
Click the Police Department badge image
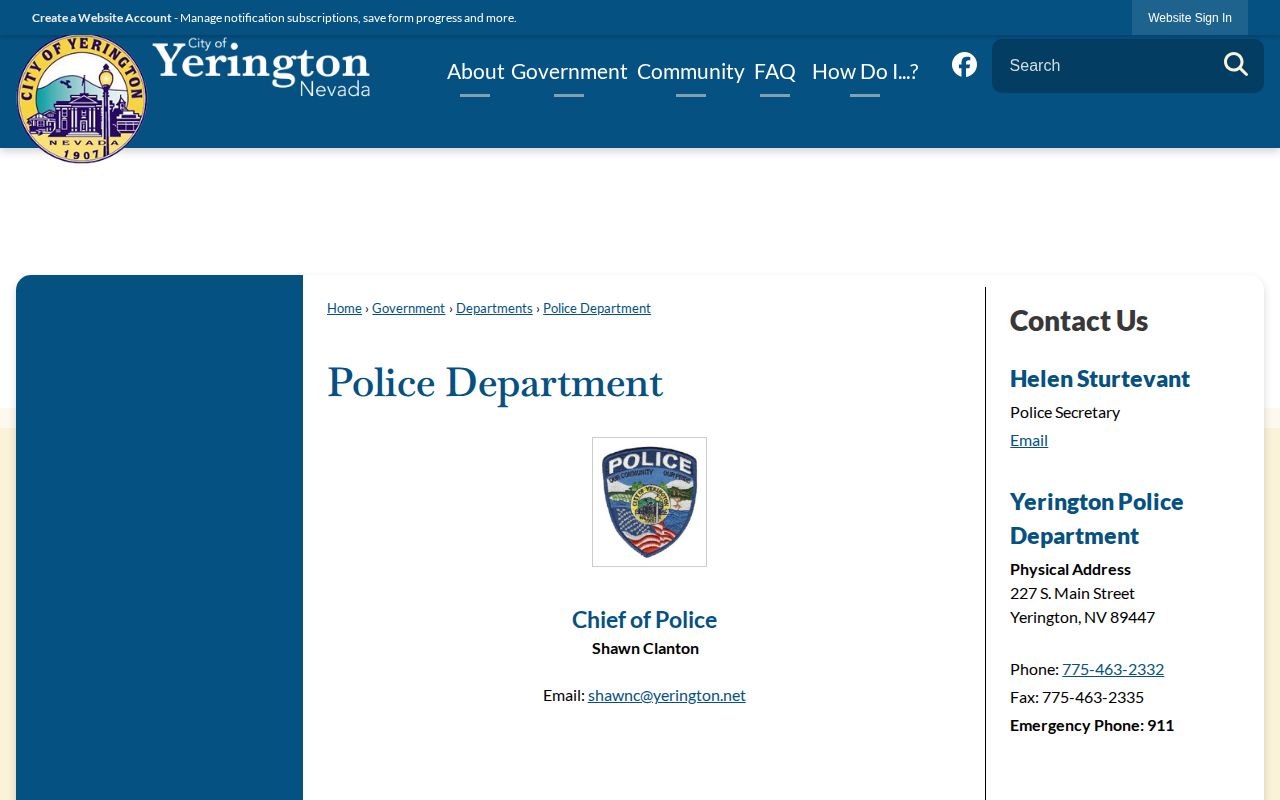[649, 502]
